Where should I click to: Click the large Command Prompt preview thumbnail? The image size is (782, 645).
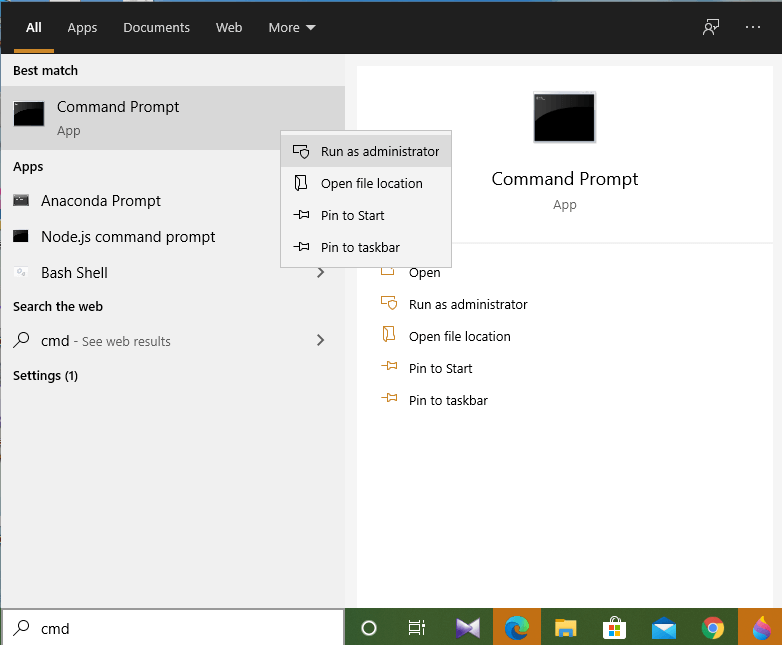pyautogui.click(x=565, y=117)
